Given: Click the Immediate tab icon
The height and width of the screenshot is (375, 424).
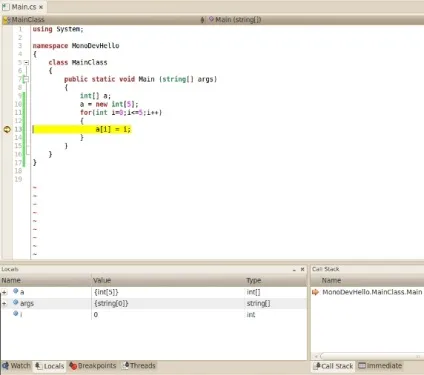Looking at the screenshot, I should click(362, 366).
